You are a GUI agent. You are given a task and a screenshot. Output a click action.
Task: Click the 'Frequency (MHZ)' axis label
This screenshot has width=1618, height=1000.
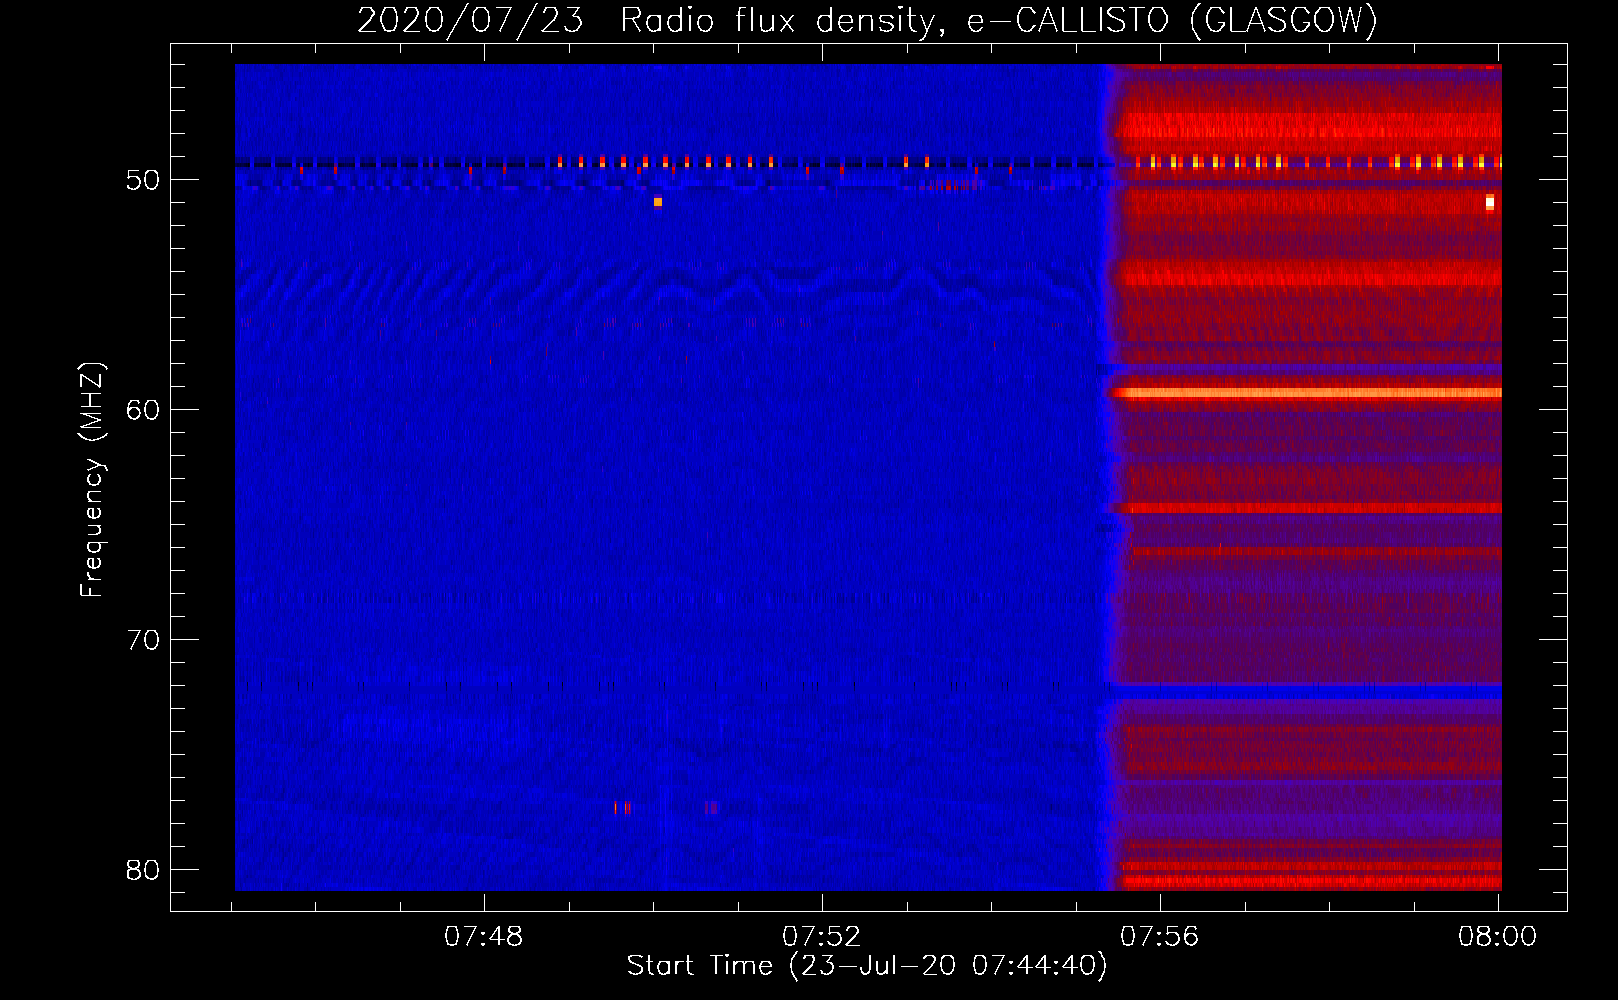click(92, 480)
